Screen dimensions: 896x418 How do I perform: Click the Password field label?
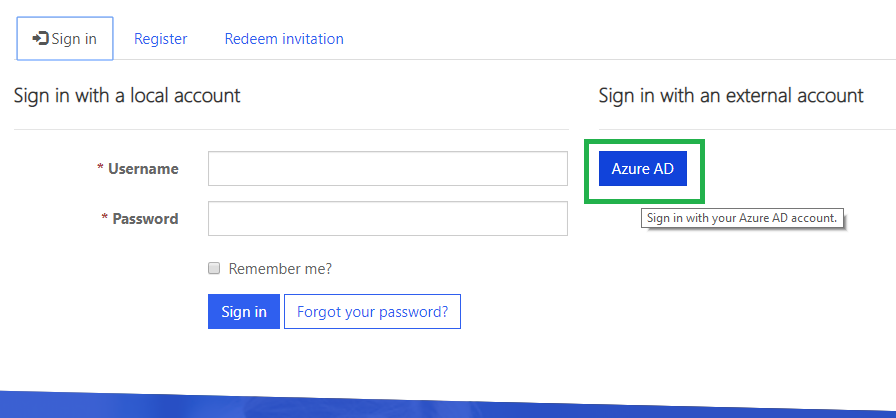[x=145, y=219]
